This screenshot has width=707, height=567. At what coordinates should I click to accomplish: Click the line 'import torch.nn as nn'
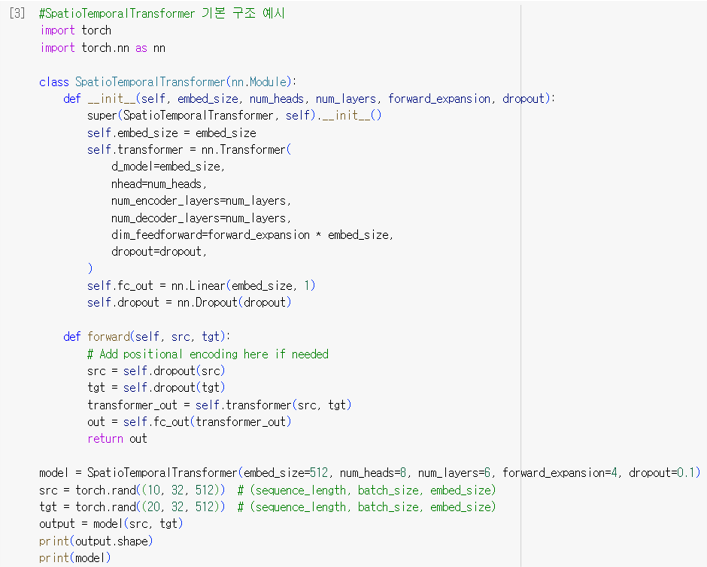[103, 47]
